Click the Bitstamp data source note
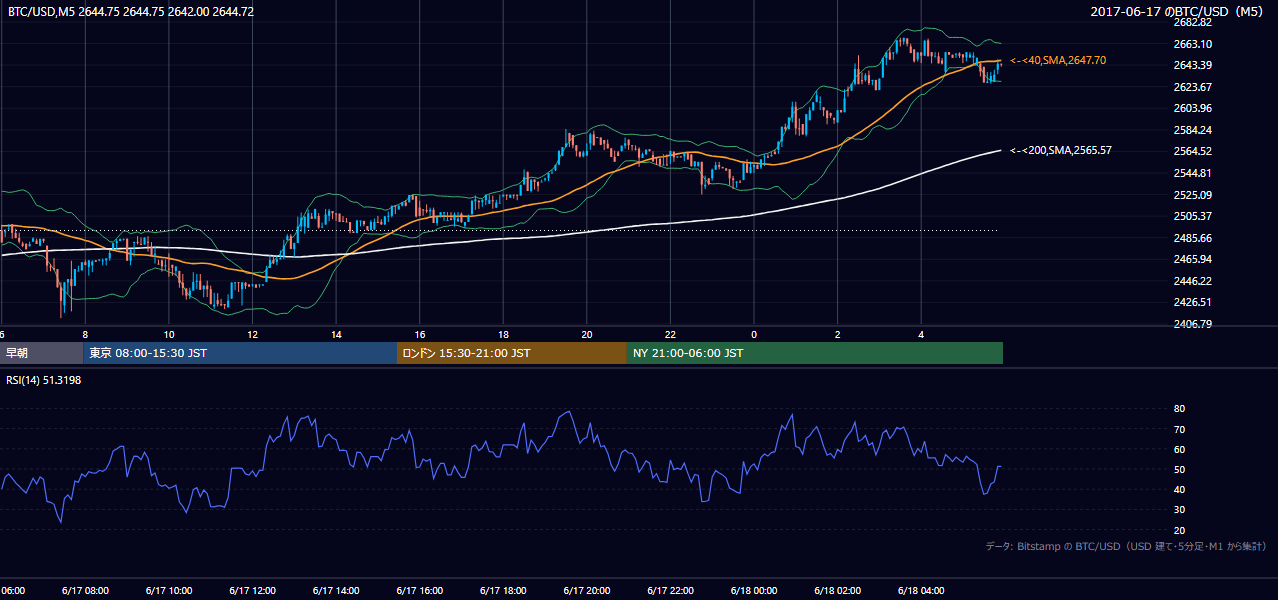Screen dimensions: 1278x600 pyautogui.click(x=1126, y=546)
